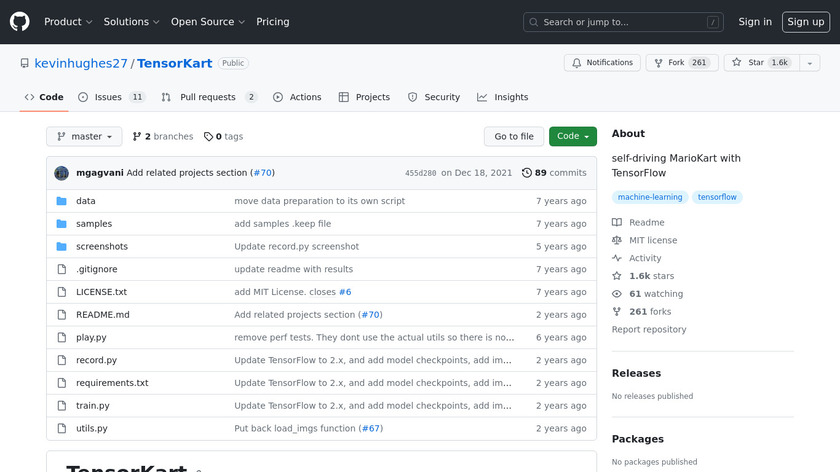Viewport: 840px width, 472px height.
Task: Open the green Code dropdown
Action: [572, 137]
